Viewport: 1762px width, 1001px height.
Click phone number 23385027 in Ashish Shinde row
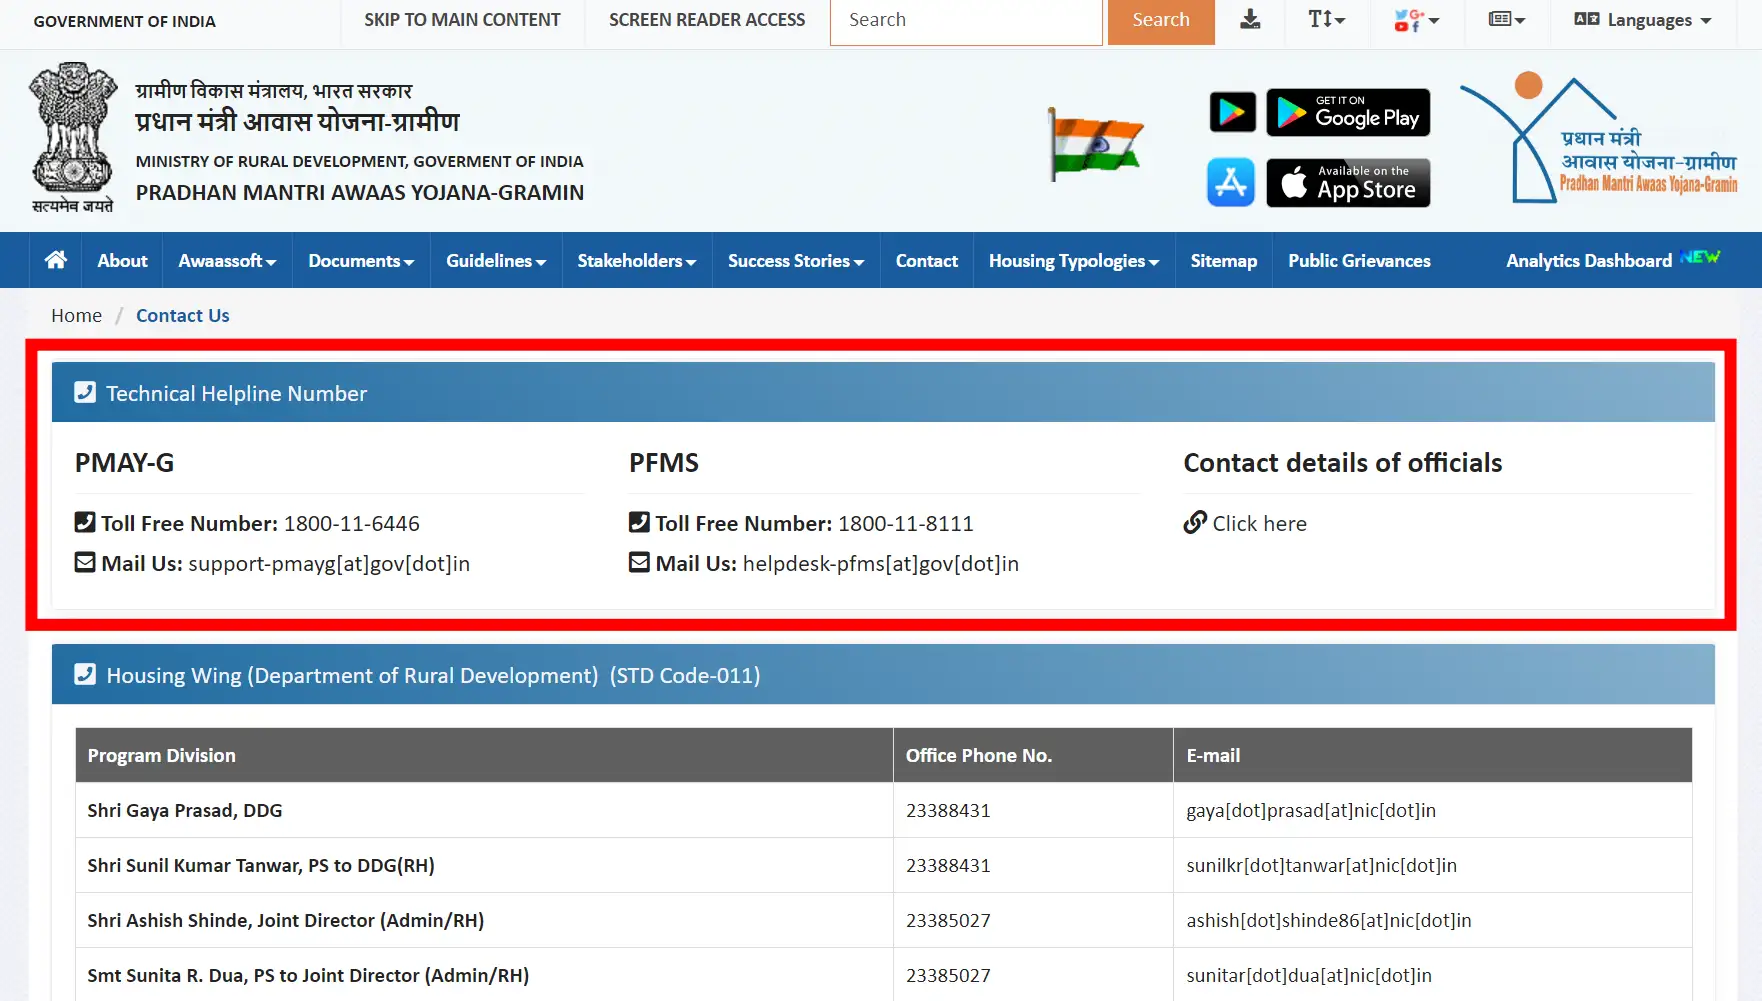pos(948,920)
